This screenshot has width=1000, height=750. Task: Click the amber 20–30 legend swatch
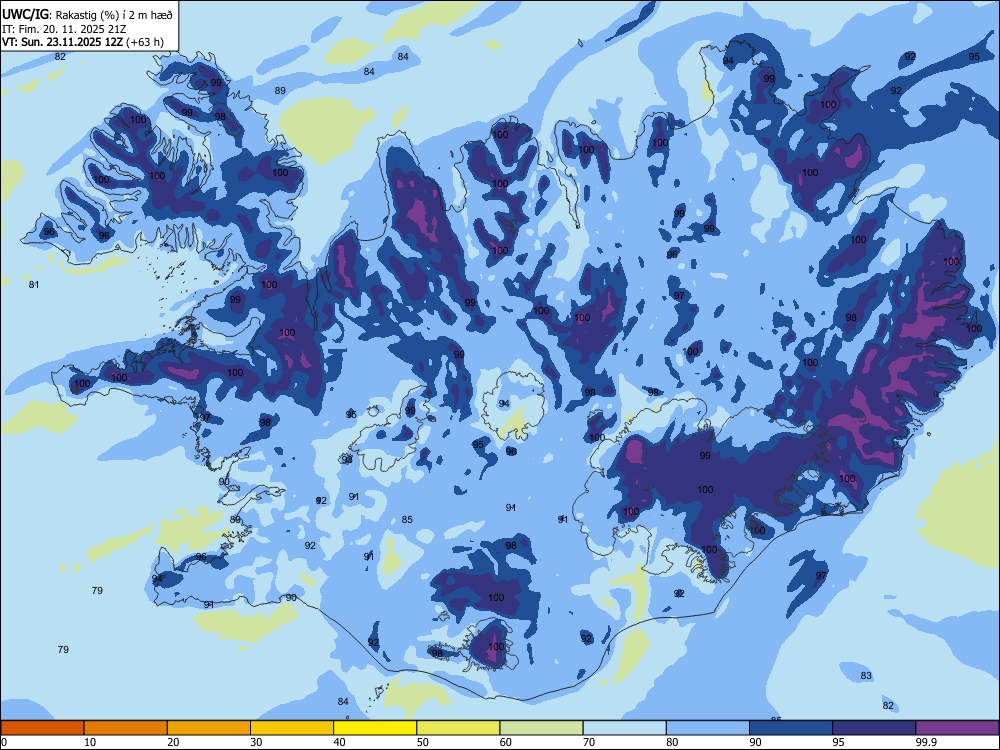pos(209,728)
